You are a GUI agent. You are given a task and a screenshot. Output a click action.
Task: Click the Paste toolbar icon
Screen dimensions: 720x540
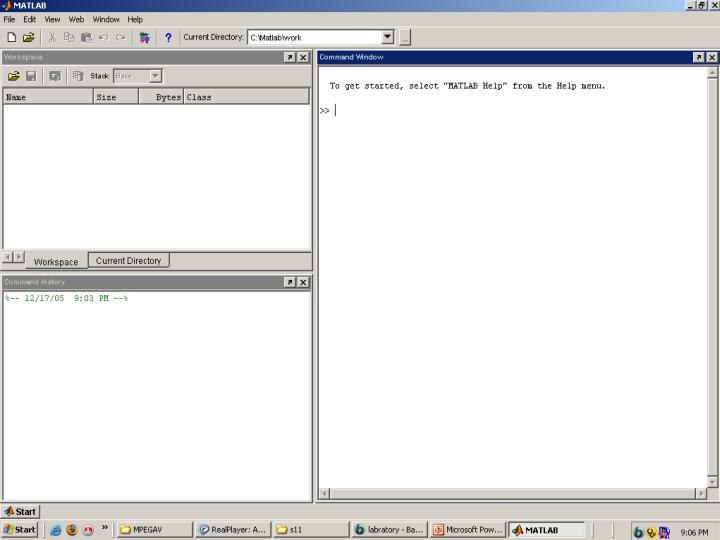click(x=86, y=37)
